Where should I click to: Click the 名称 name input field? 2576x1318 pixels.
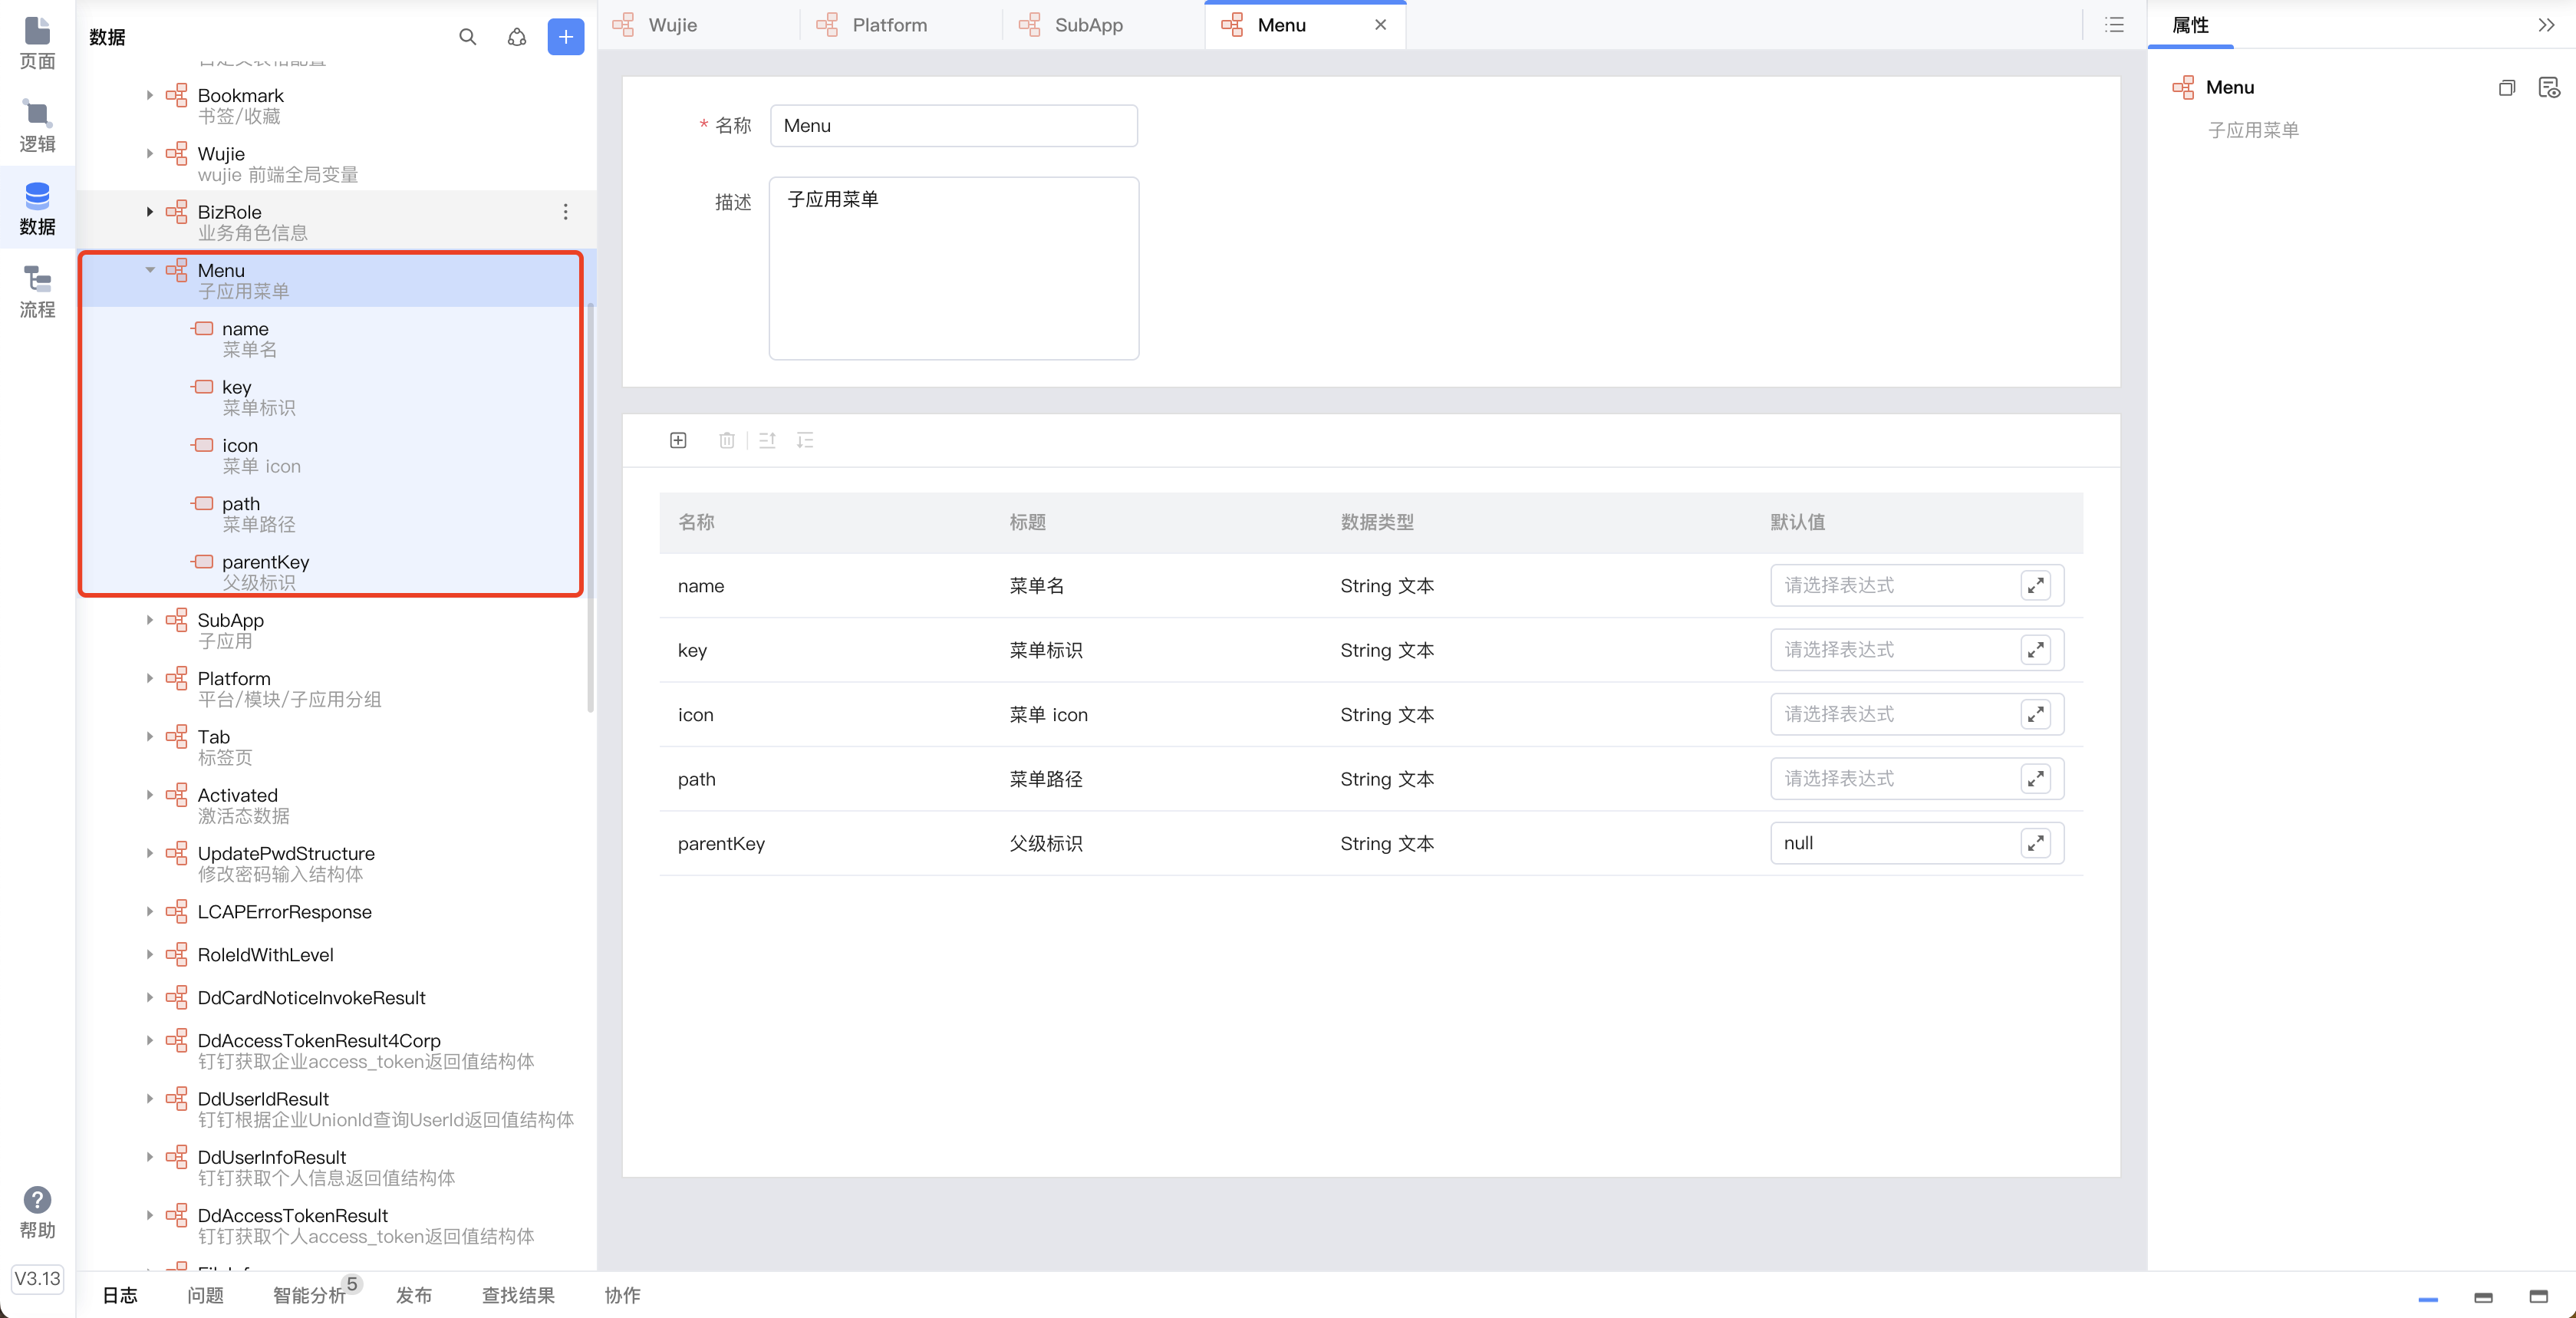click(x=953, y=126)
